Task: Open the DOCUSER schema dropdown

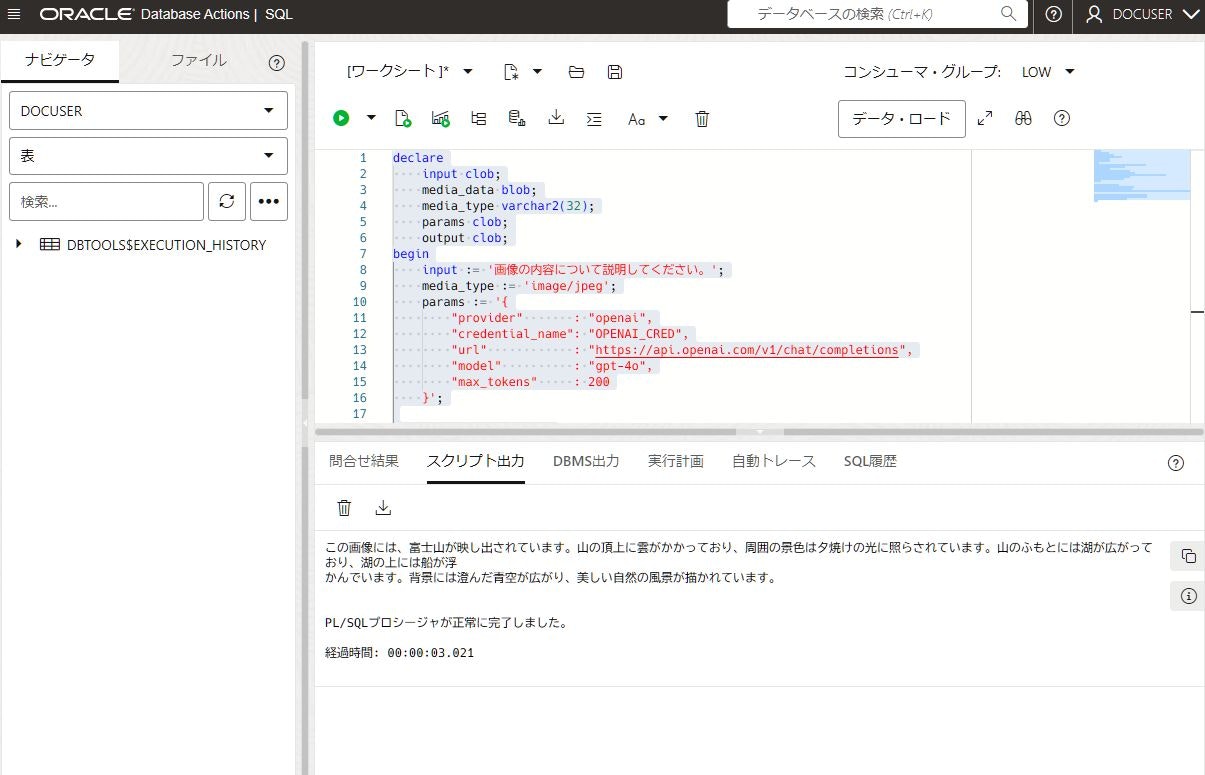Action: point(148,110)
